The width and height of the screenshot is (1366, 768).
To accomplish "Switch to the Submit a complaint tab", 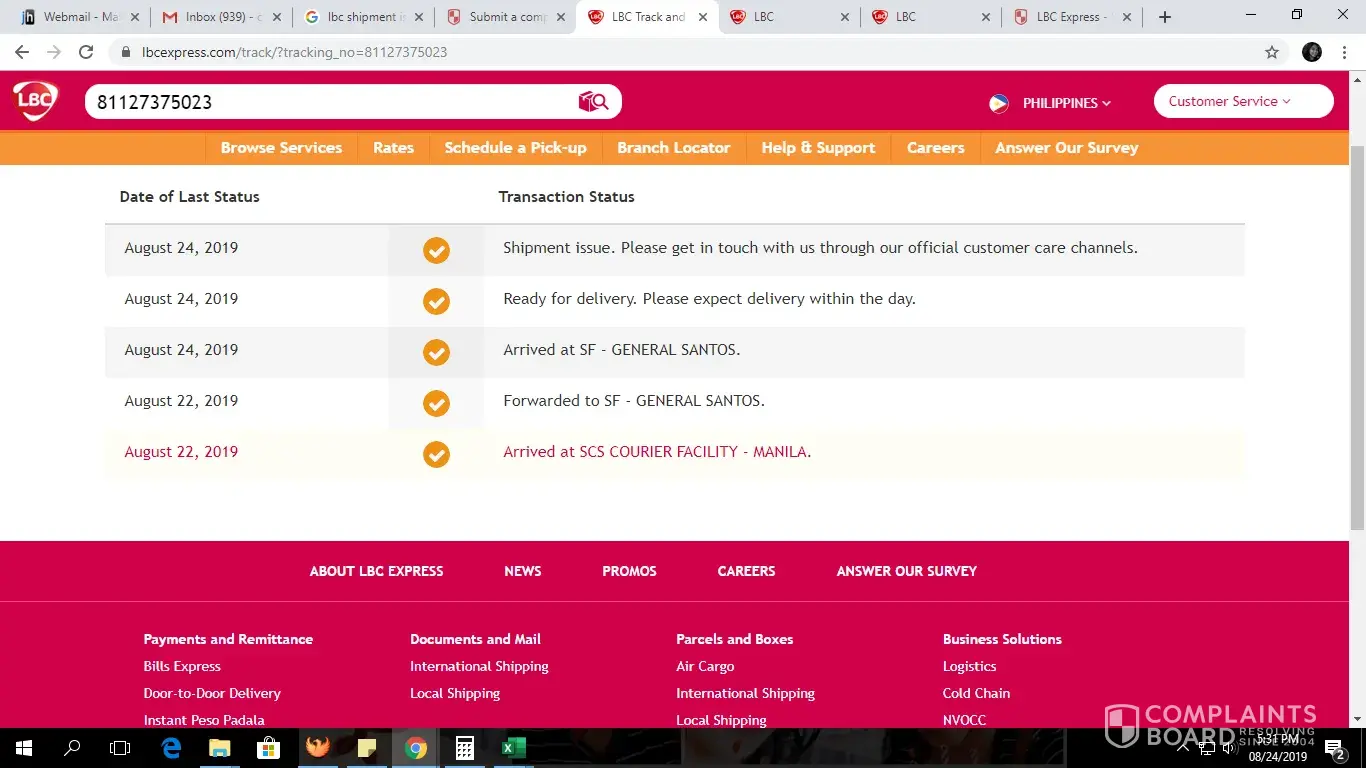I will coord(505,17).
